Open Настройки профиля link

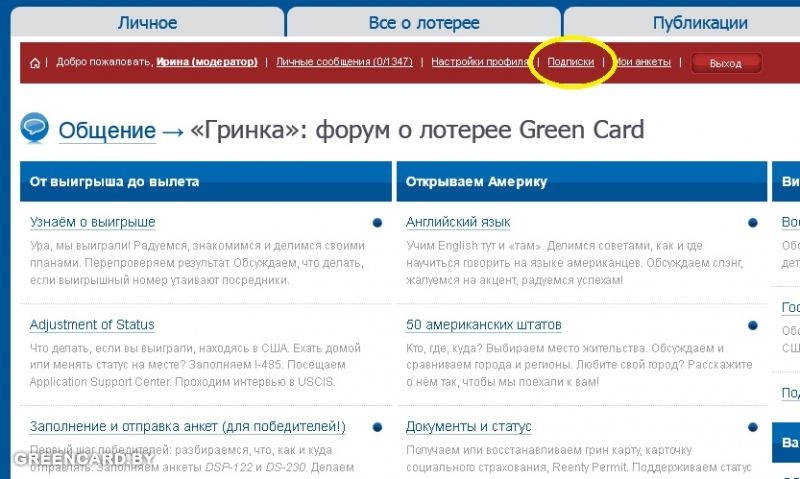pyautogui.click(x=480, y=62)
